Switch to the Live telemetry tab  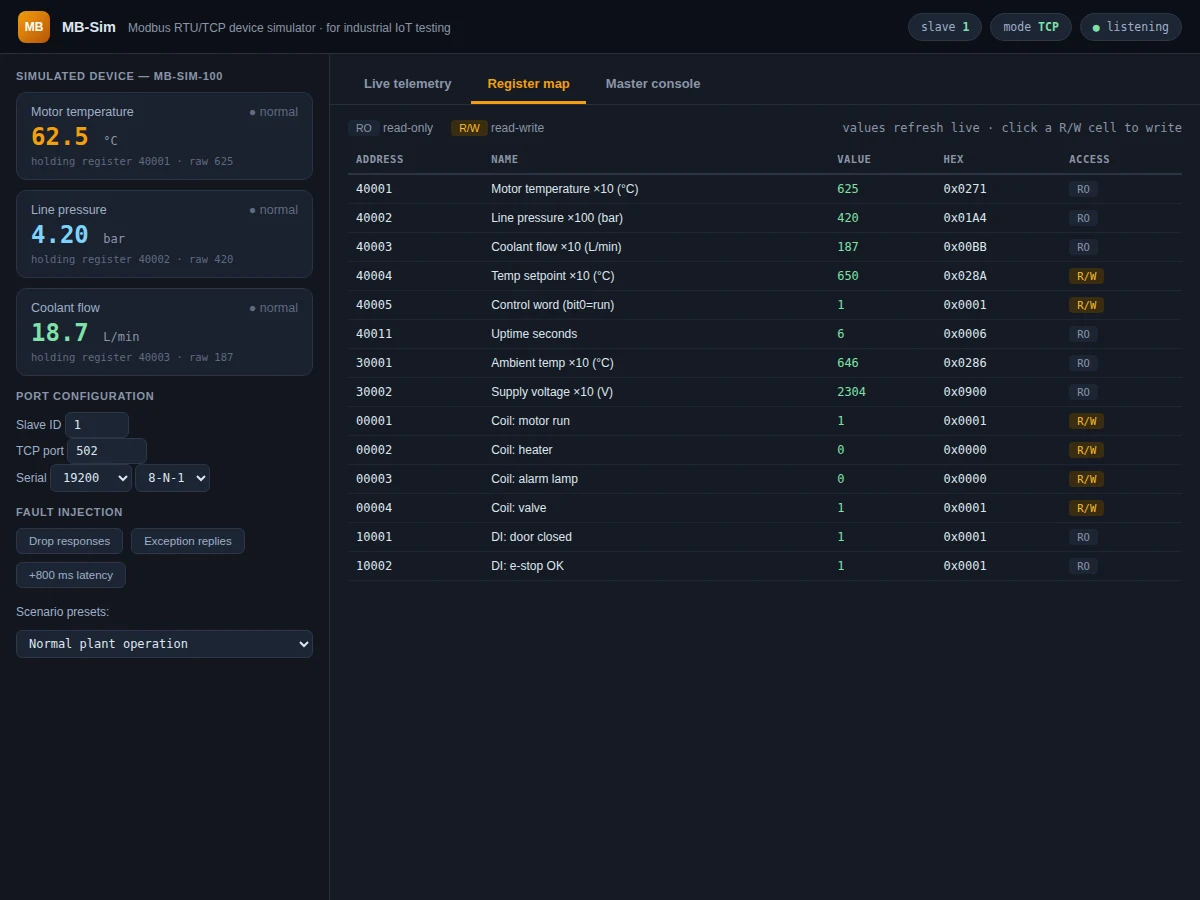coord(407,84)
